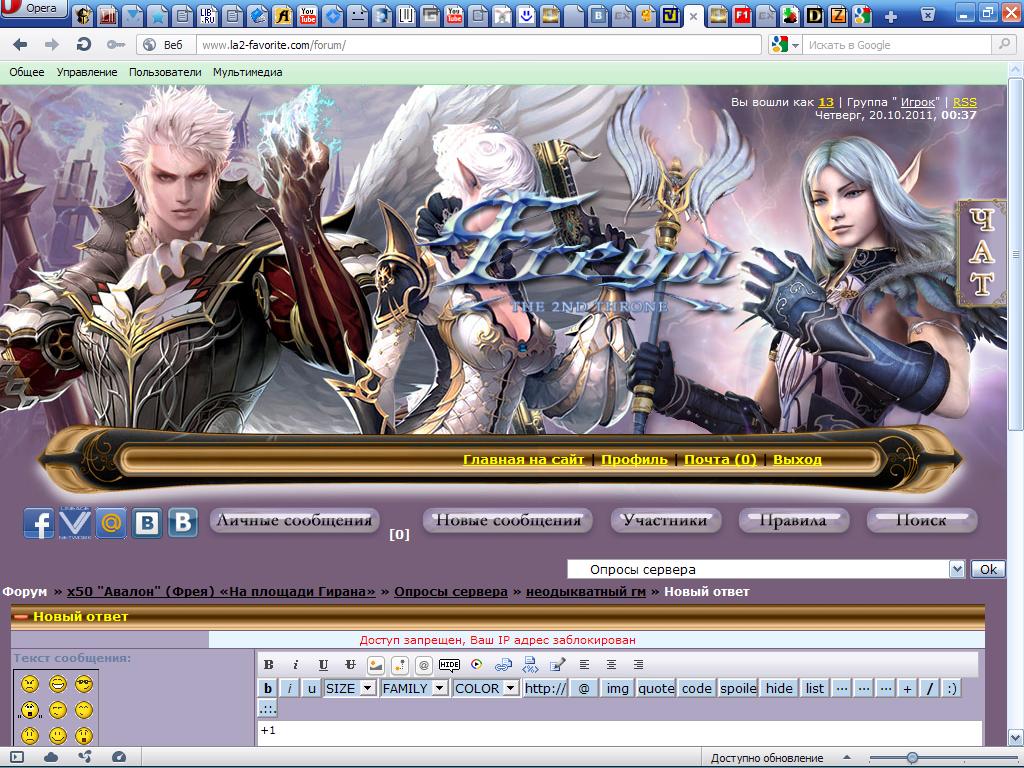Click the code BB-code button
Screen dimensions: 1024x768
tap(697, 688)
